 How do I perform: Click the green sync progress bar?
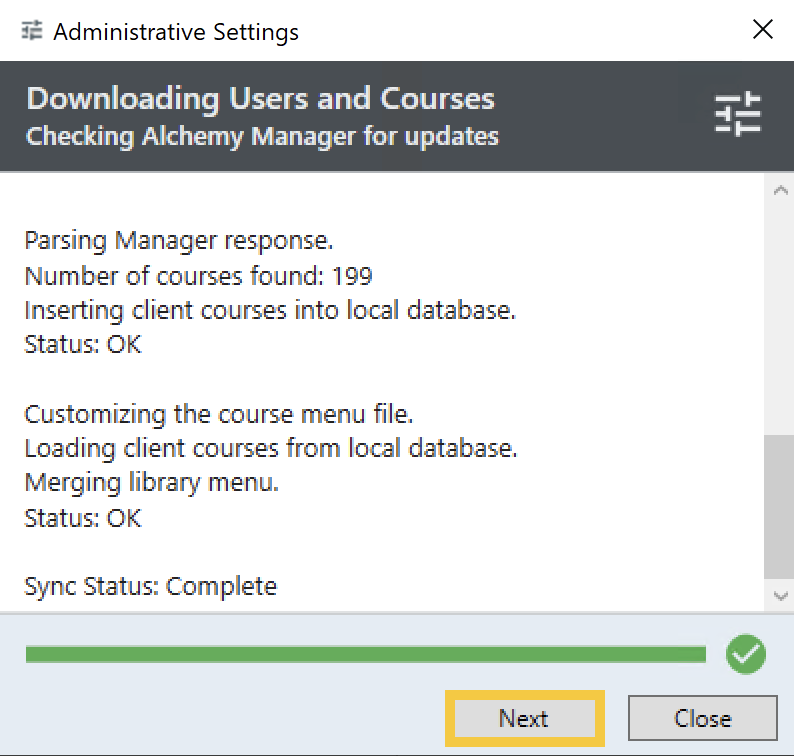click(365, 655)
